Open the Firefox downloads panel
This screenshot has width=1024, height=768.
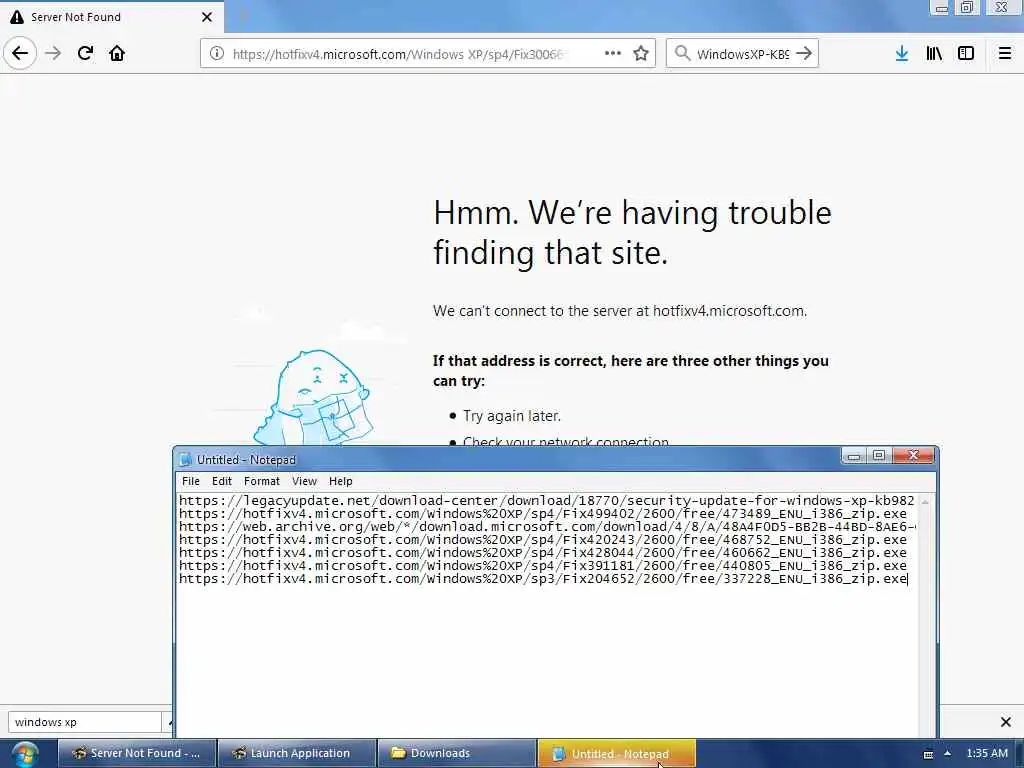[x=902, y=53]
